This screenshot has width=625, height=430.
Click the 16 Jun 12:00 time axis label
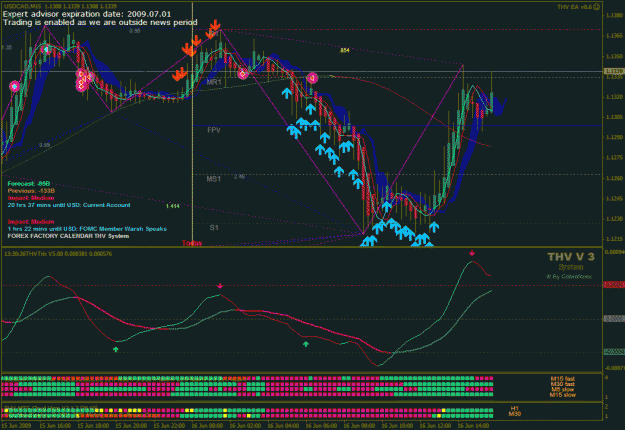point(435,426)
